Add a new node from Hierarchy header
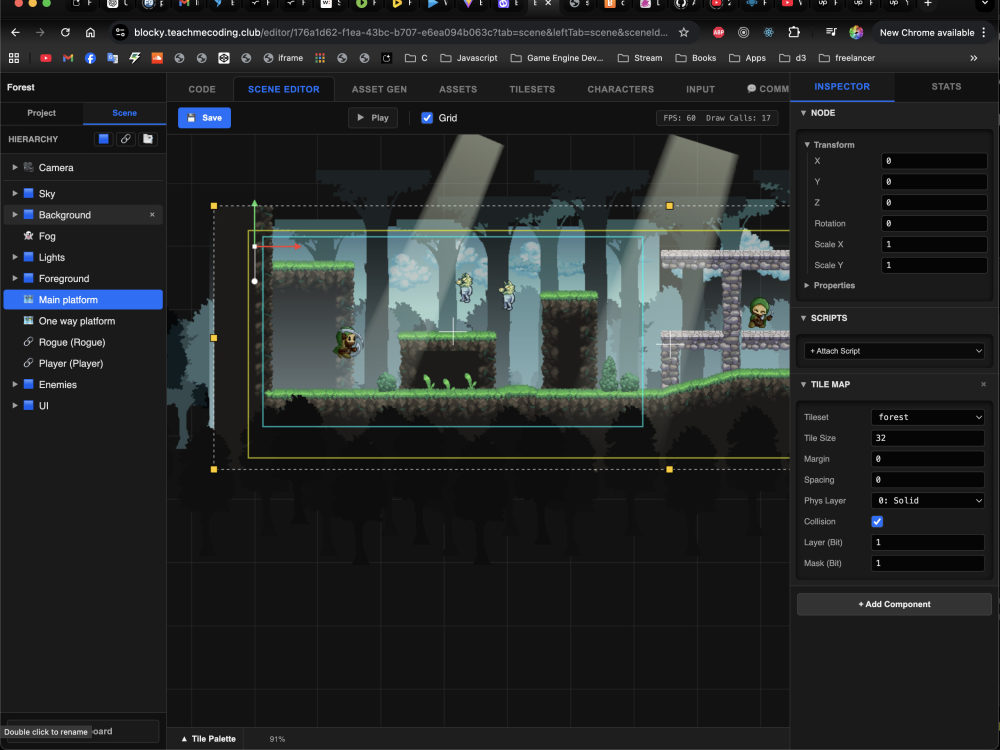 (x=103, y=139)
